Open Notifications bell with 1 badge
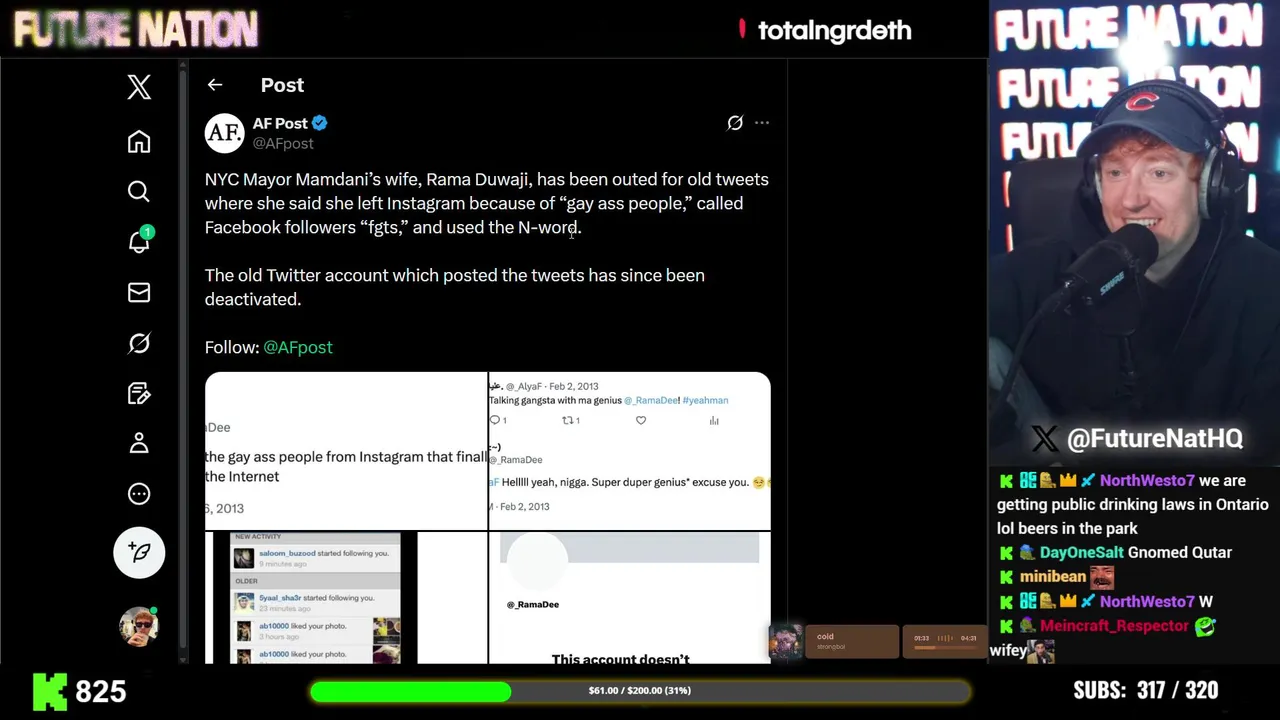 coord(139,241)
